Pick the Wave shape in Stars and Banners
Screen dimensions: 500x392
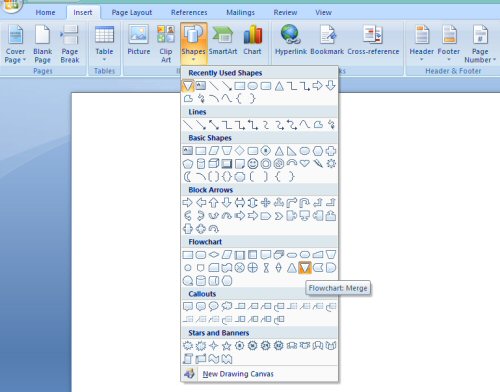[x=214, y=359]
